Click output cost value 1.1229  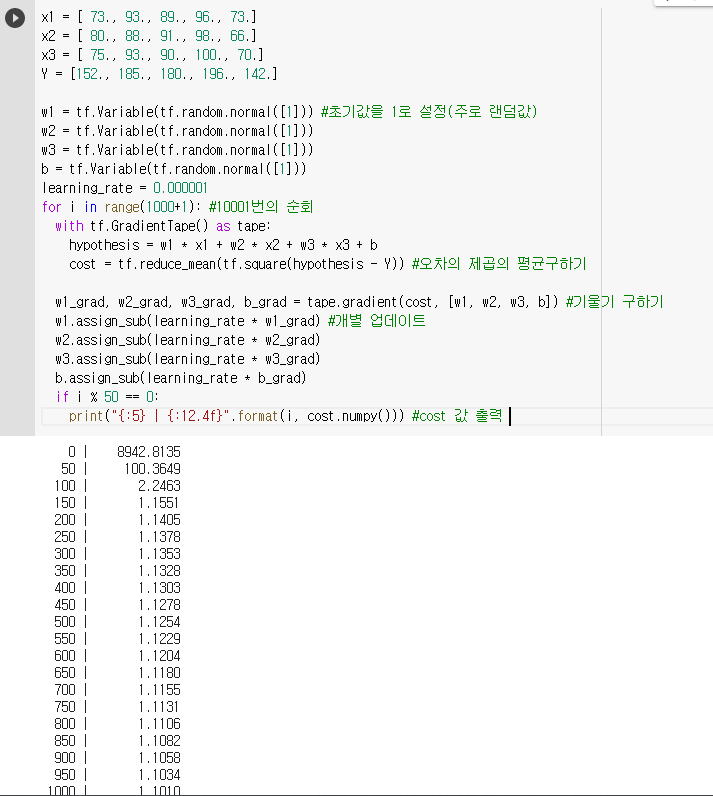159,639
